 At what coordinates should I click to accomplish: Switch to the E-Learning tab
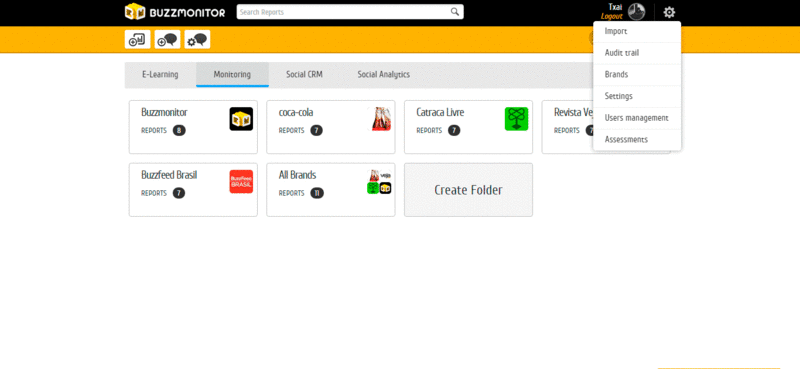click(x=160, y=75)
